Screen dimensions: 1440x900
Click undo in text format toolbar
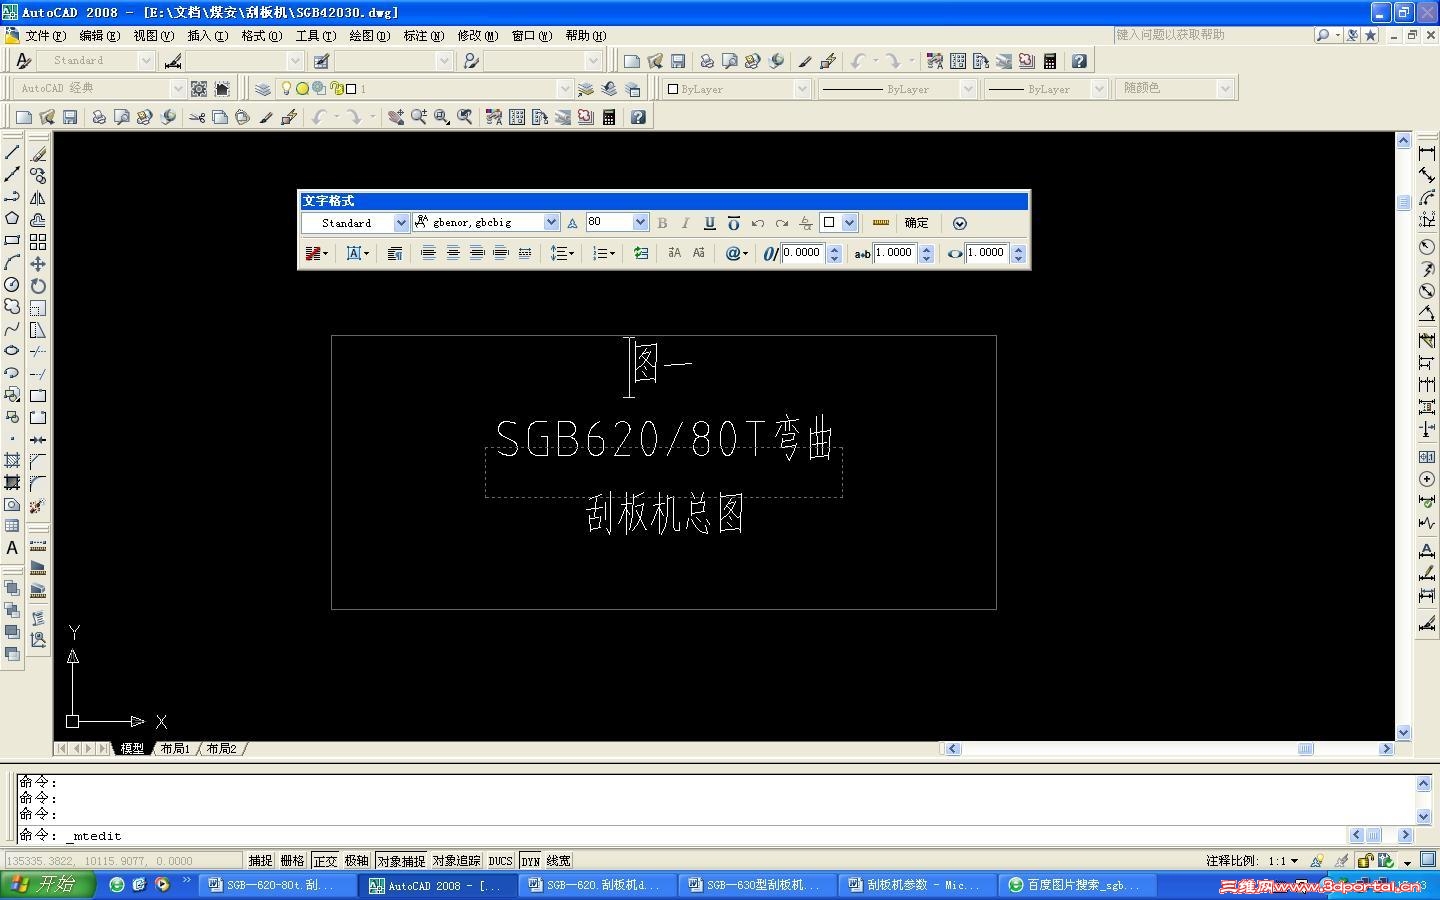758,223
